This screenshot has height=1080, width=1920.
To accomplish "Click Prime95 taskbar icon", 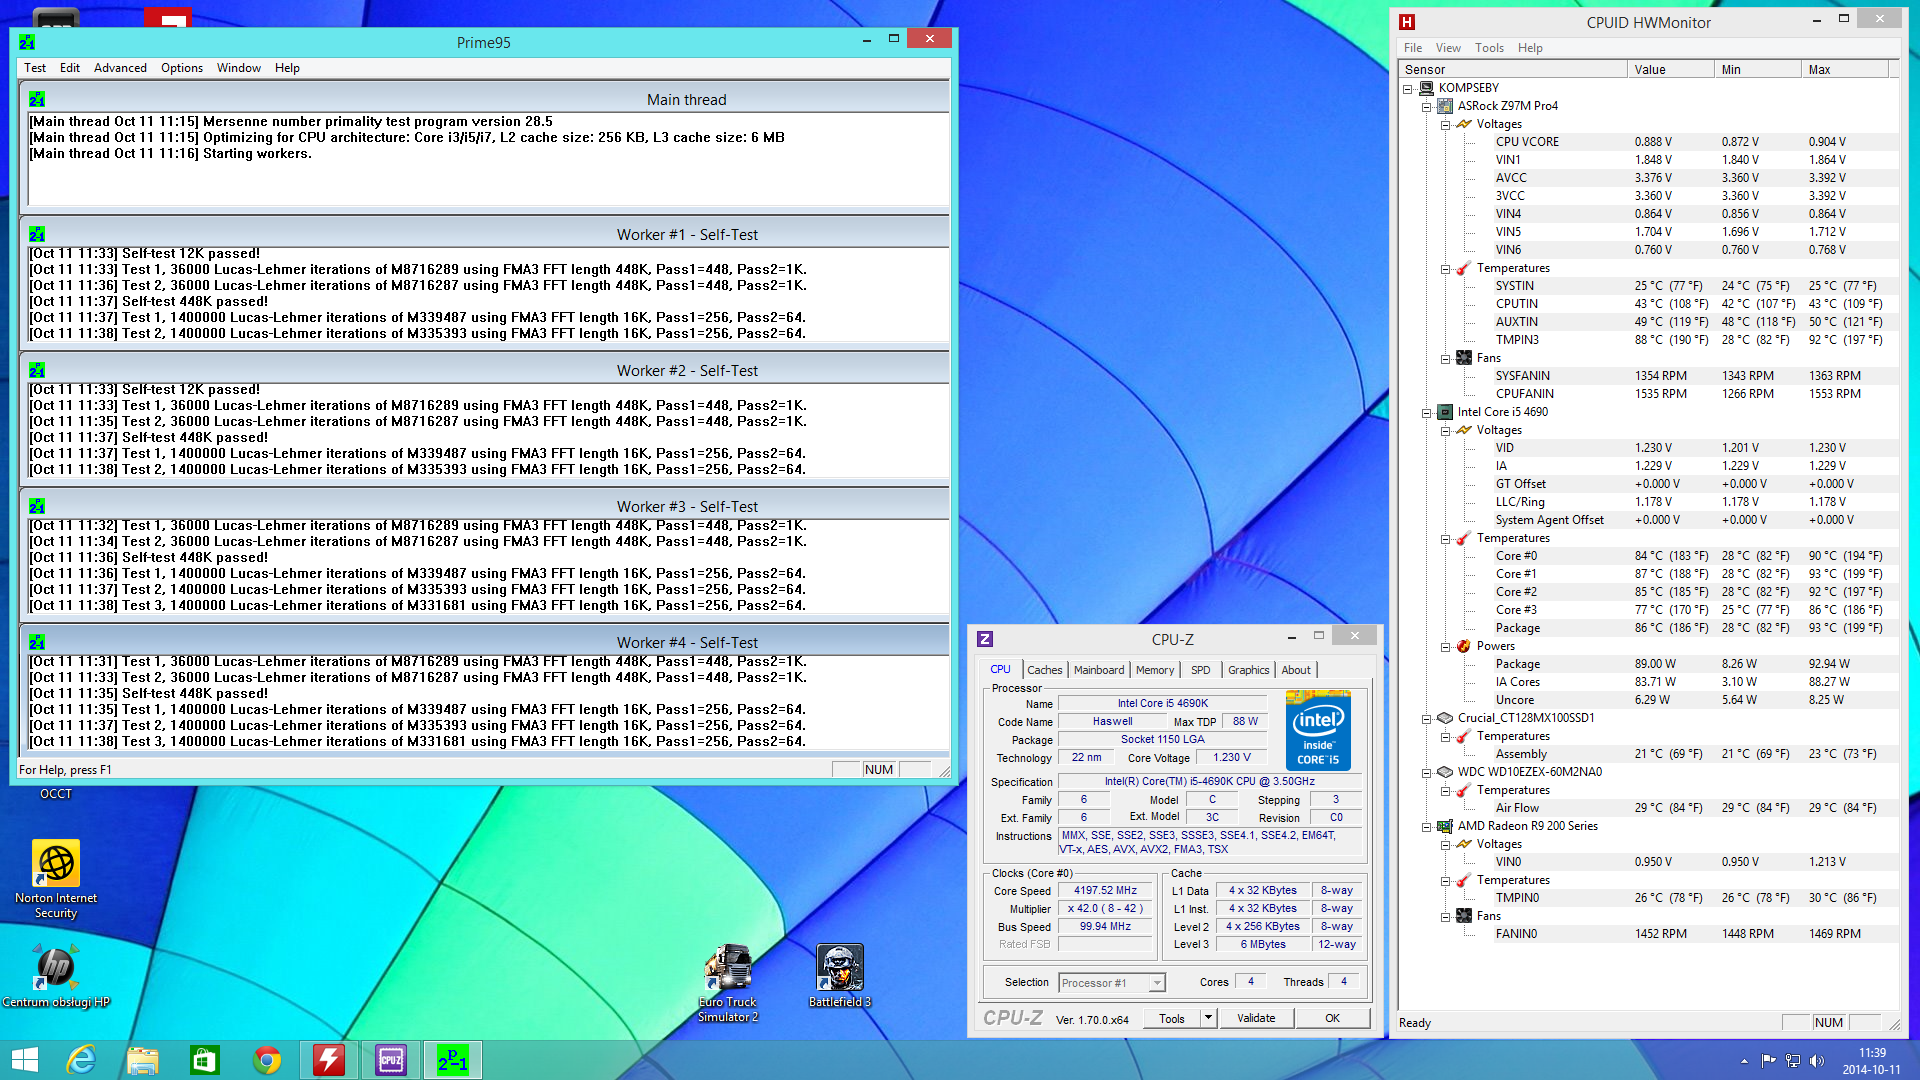I will 453,1060.
